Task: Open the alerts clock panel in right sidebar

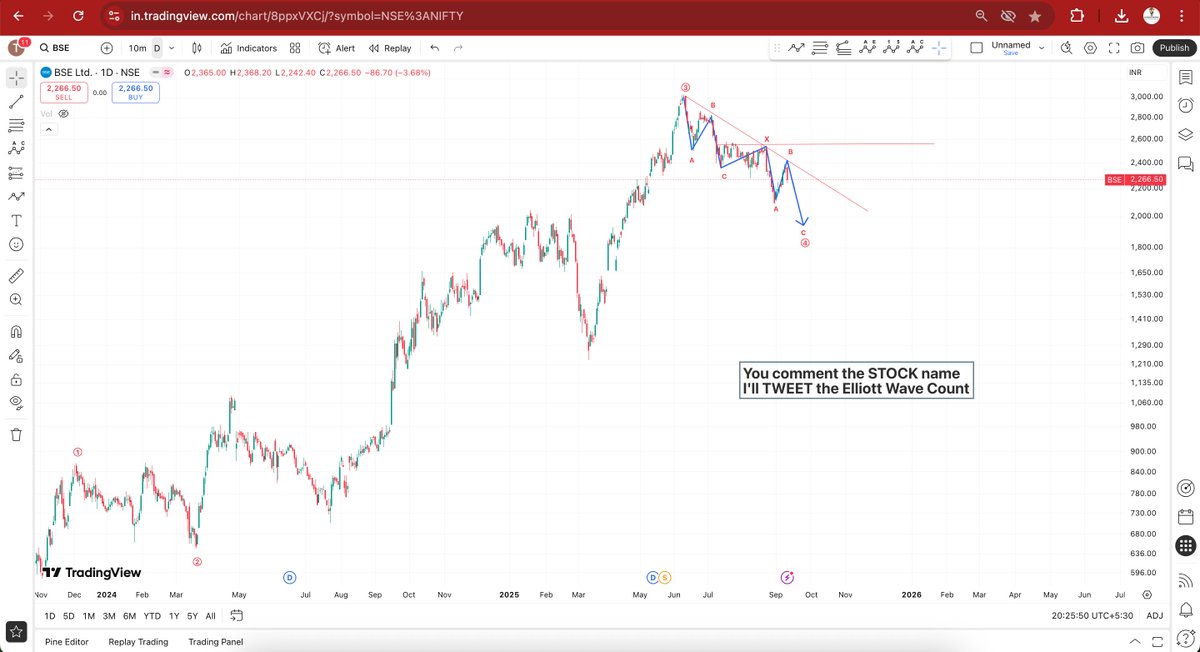Action: coord(1185,105)
